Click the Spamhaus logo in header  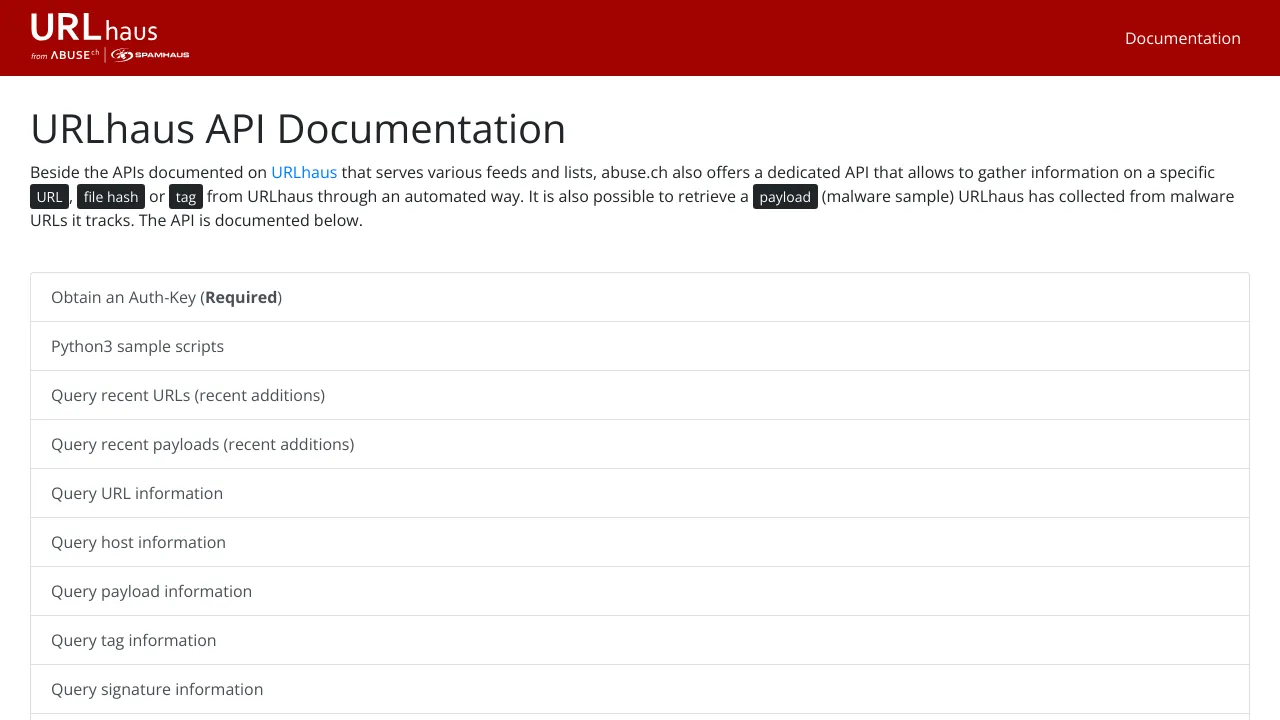[150, 55]
